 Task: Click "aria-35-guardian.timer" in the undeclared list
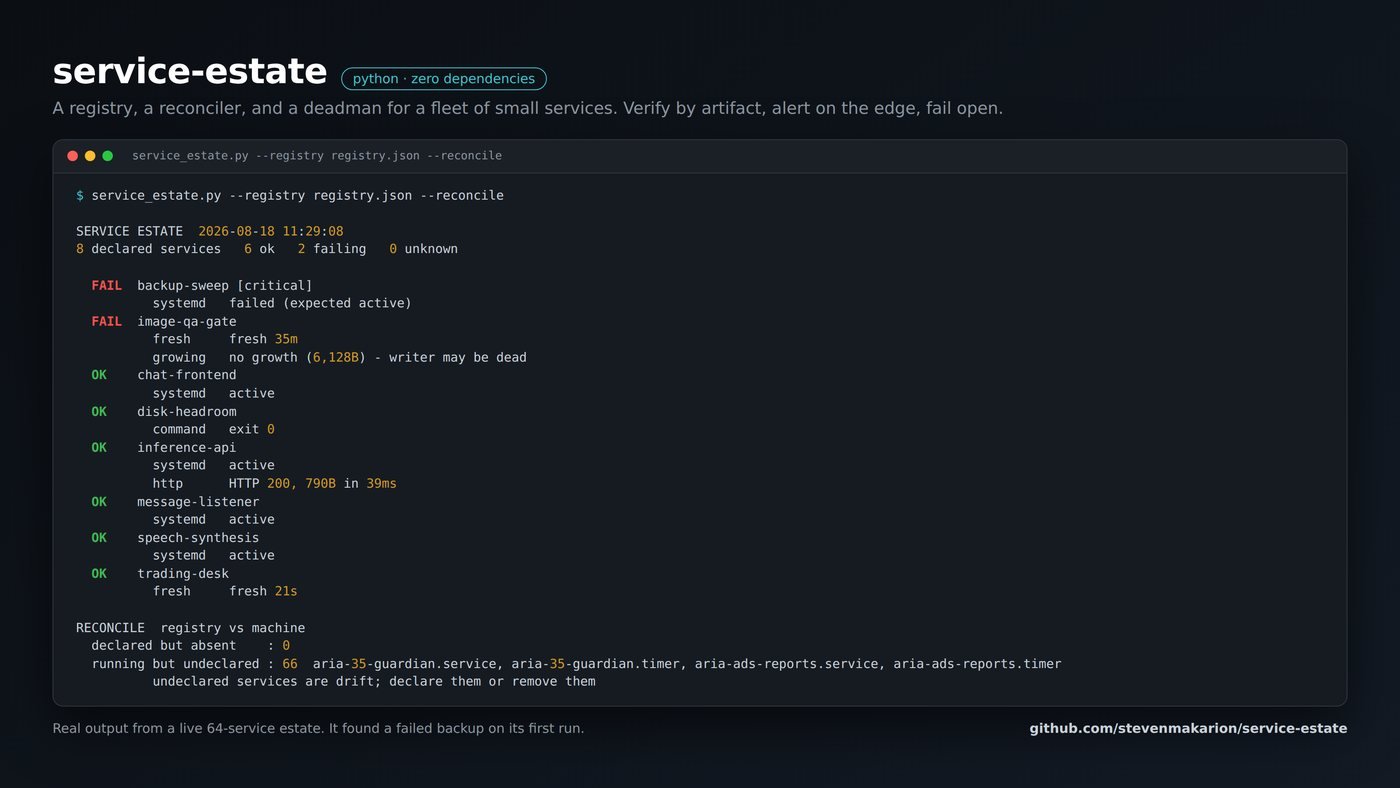[595, 664]
